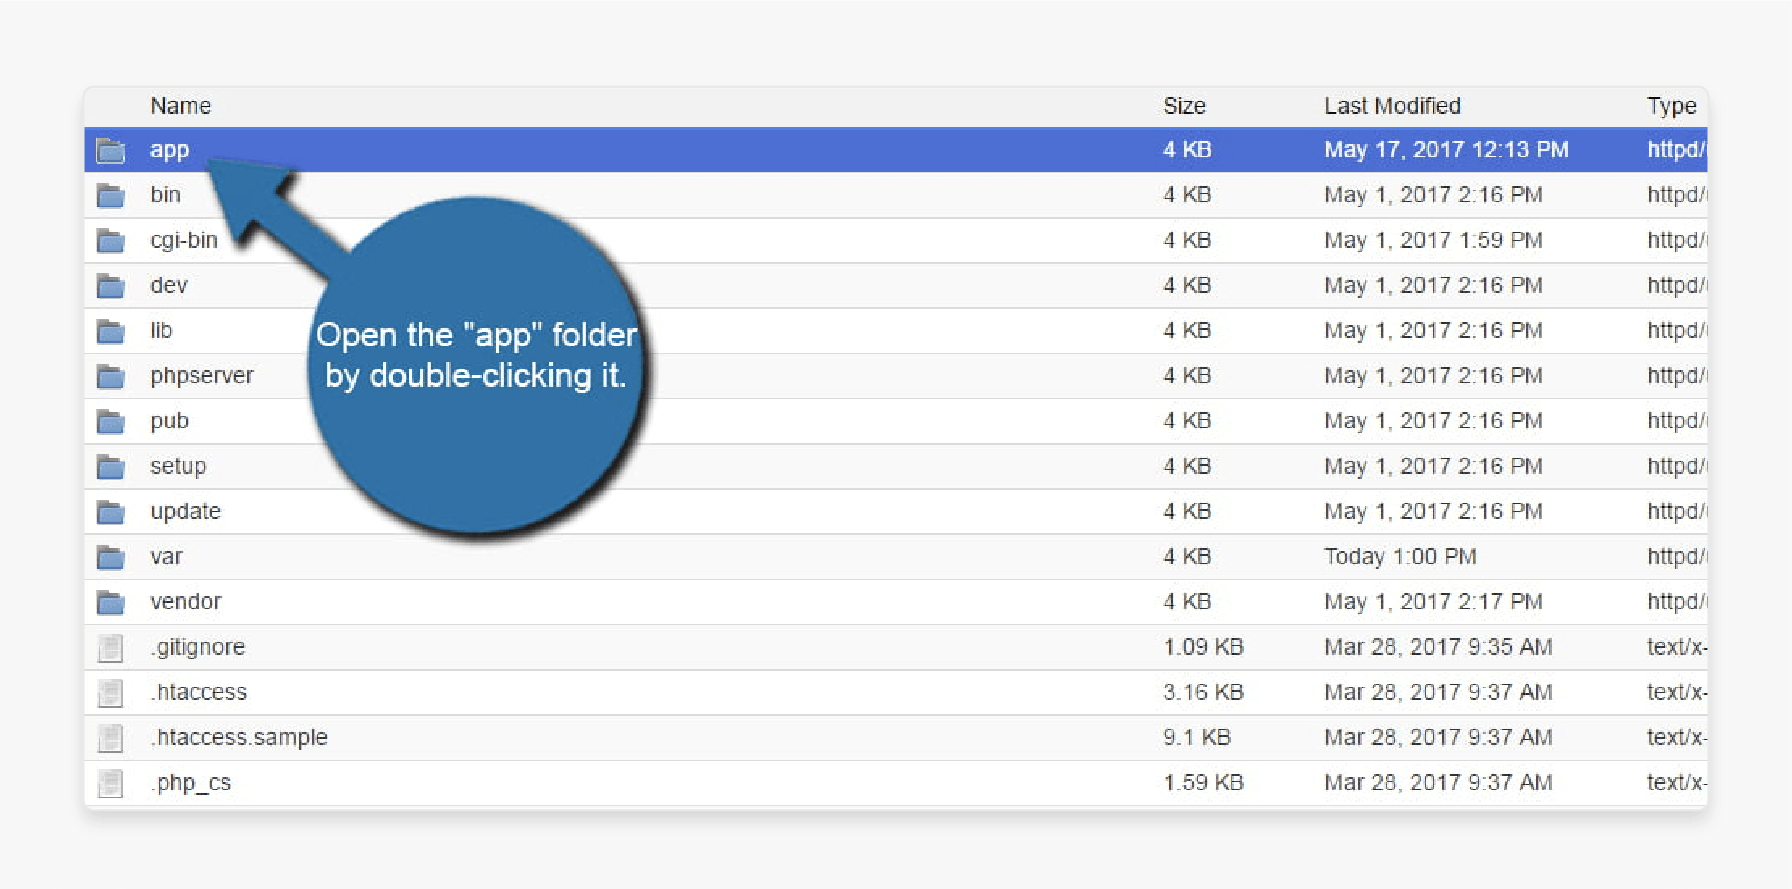This screenshot has width=1792, height=889.
Task: Select the ".gitignore" file name
Action: (x=197, y=647)
